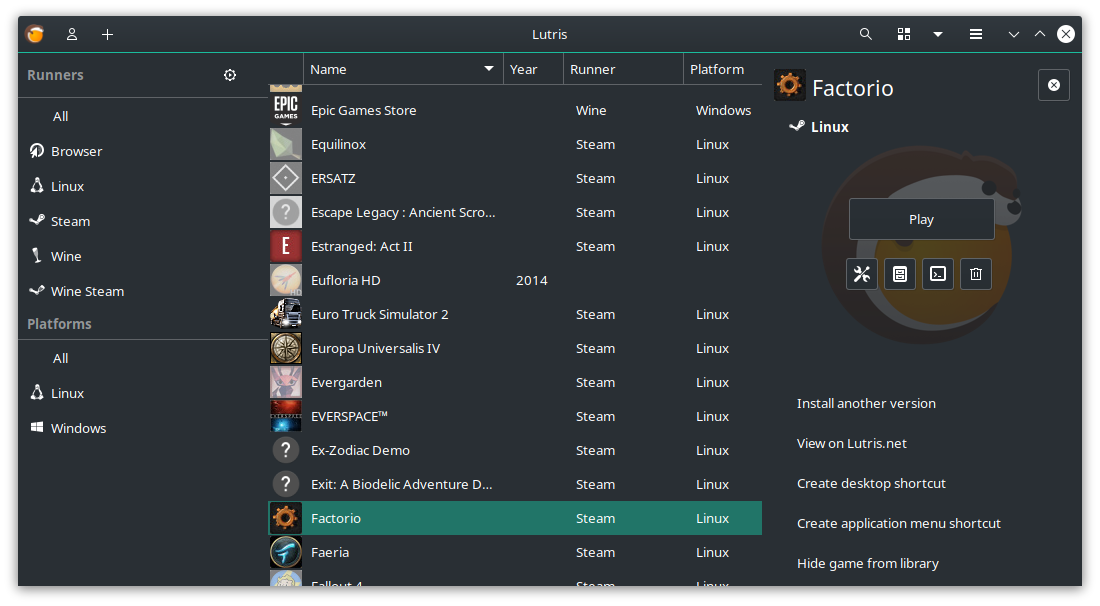Sort by the Platform column header

point(723,69)
